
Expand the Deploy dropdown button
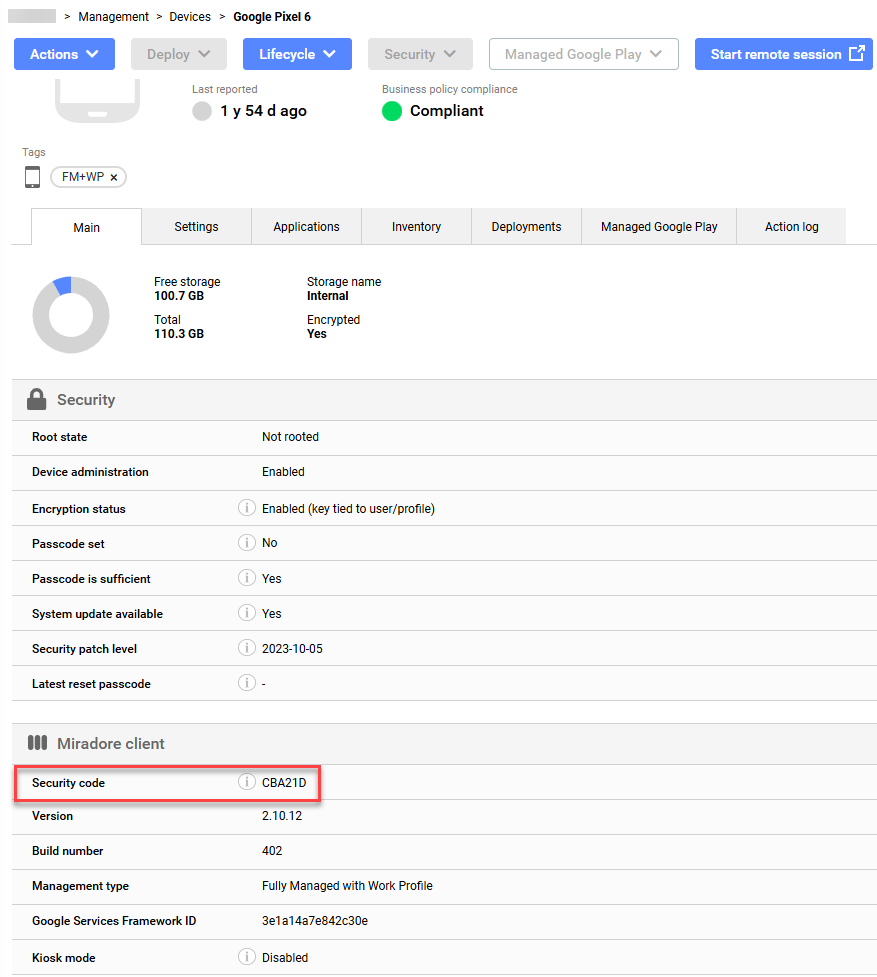click(x=179, y=54)
